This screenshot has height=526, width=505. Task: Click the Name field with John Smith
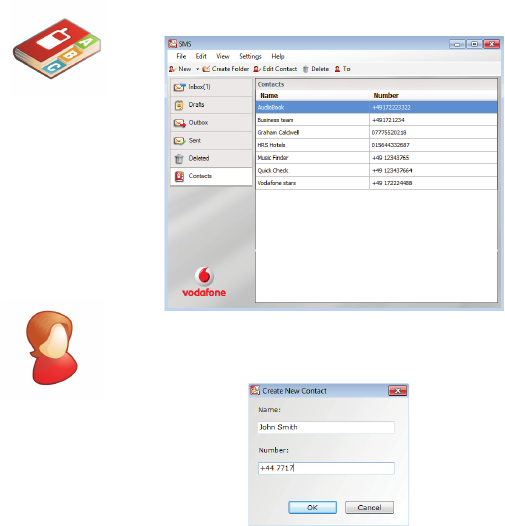326,427
